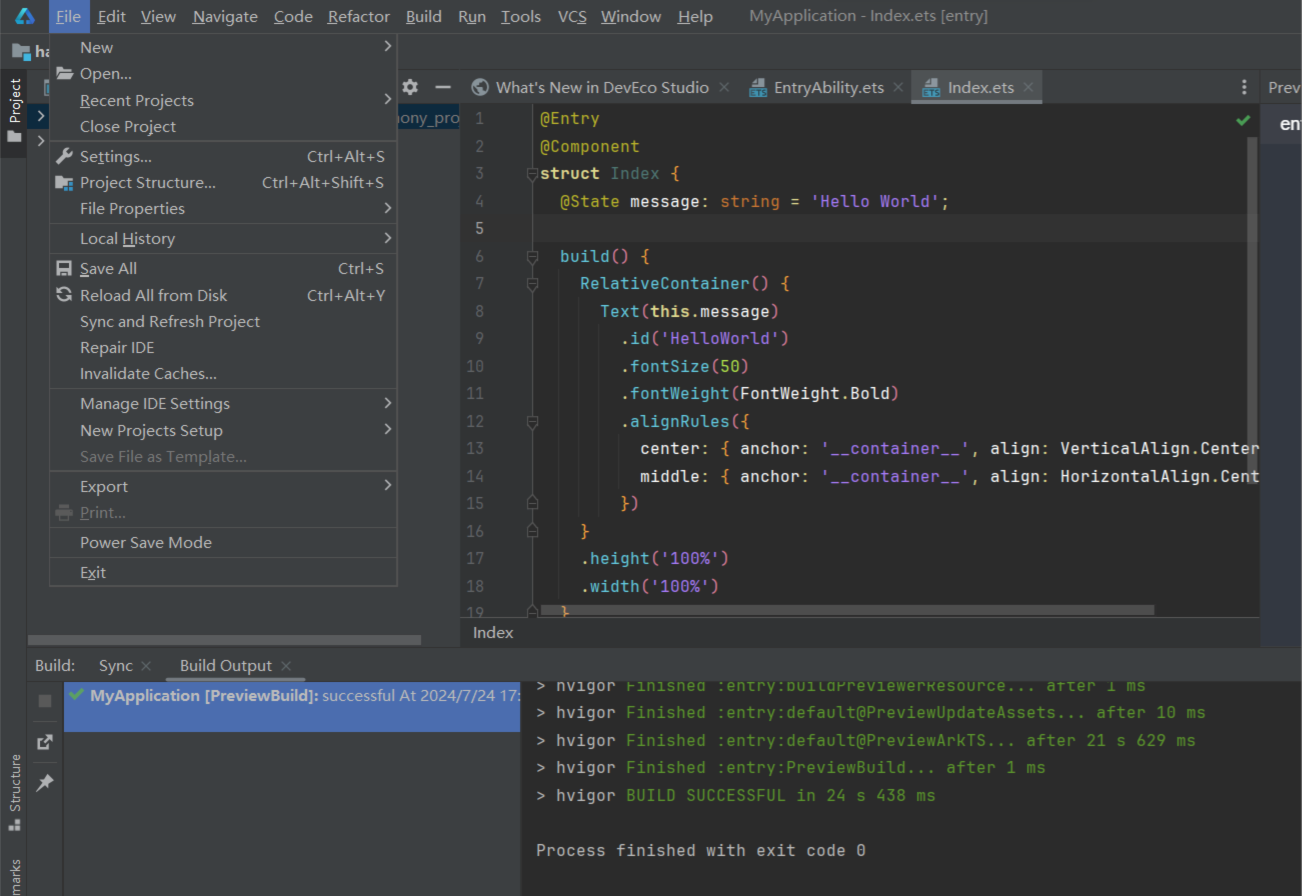Open the Structure tool window sidebar button
Image resolution: width=1302 pixels, height=896 pixels.
pyautogui.click(x=15, y=792)
